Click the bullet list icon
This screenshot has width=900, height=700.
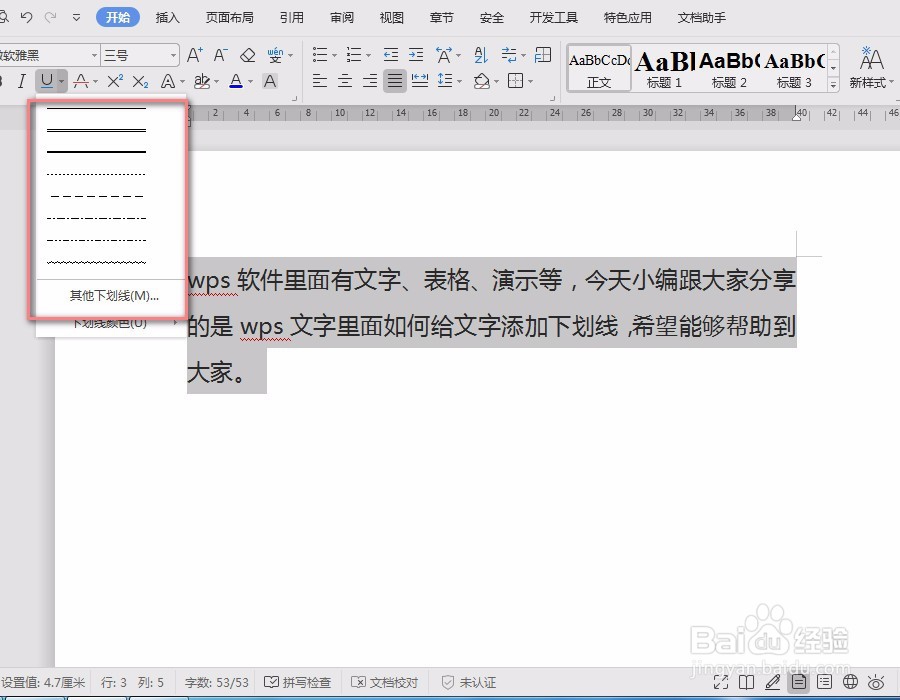[320, 55]
